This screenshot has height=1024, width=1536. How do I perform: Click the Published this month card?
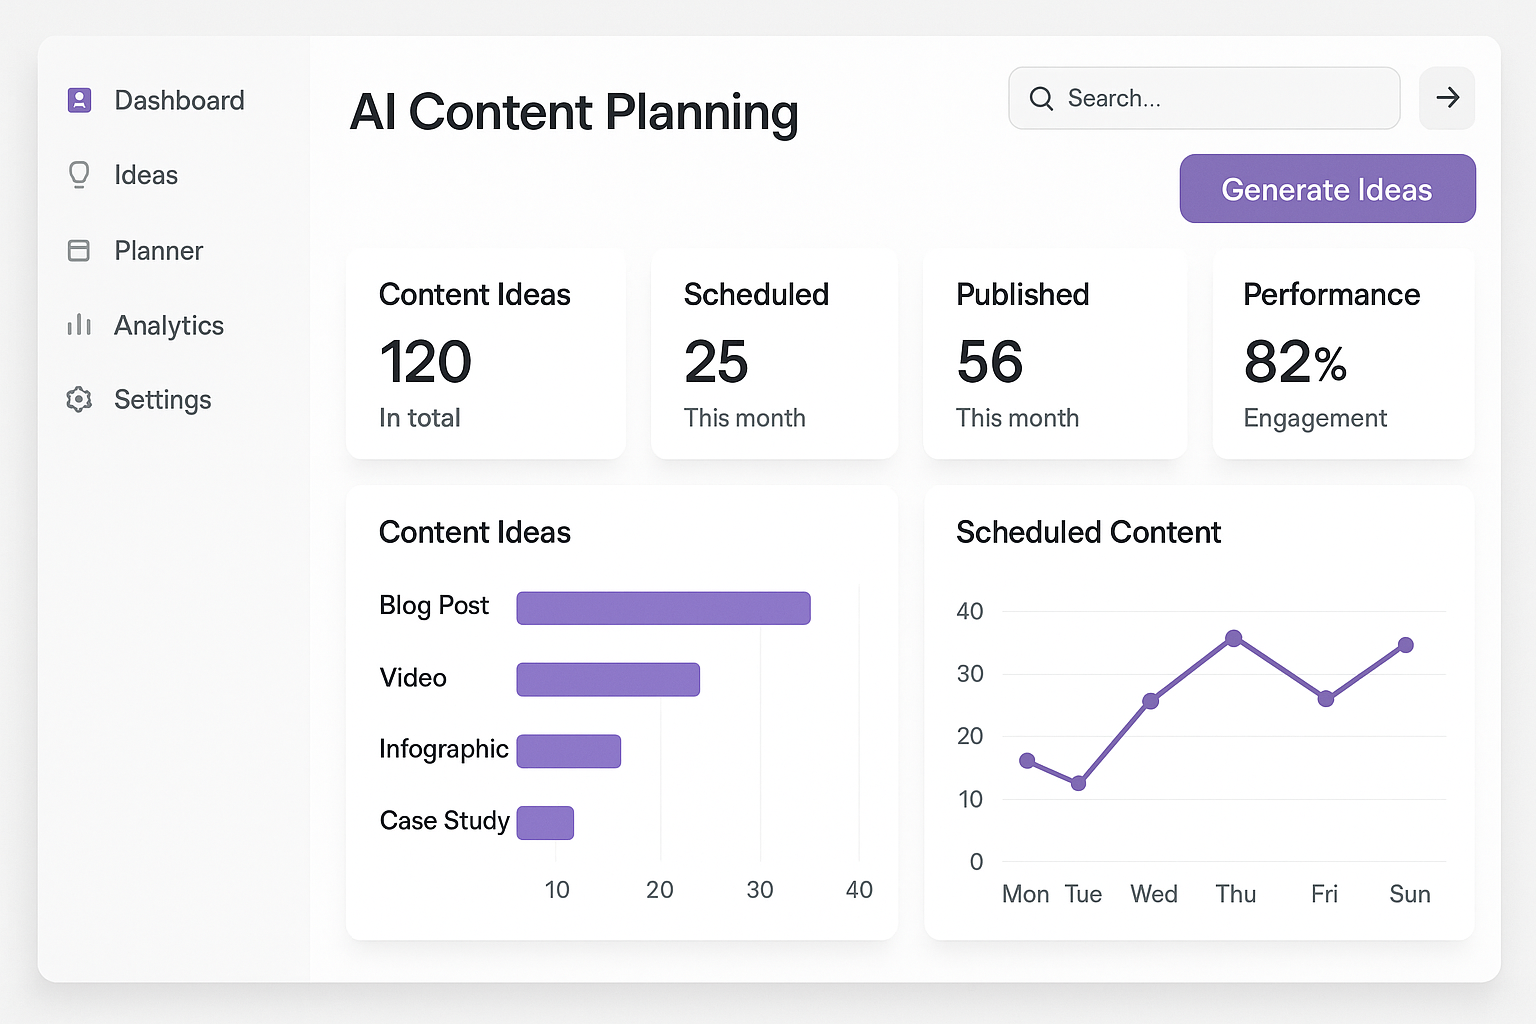click(x=1055, y=354)
